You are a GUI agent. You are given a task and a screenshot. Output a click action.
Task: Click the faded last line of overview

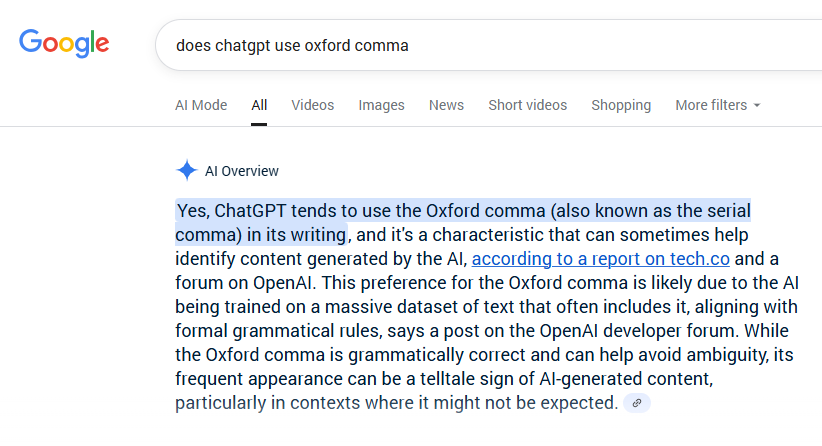tap(396, 403)
